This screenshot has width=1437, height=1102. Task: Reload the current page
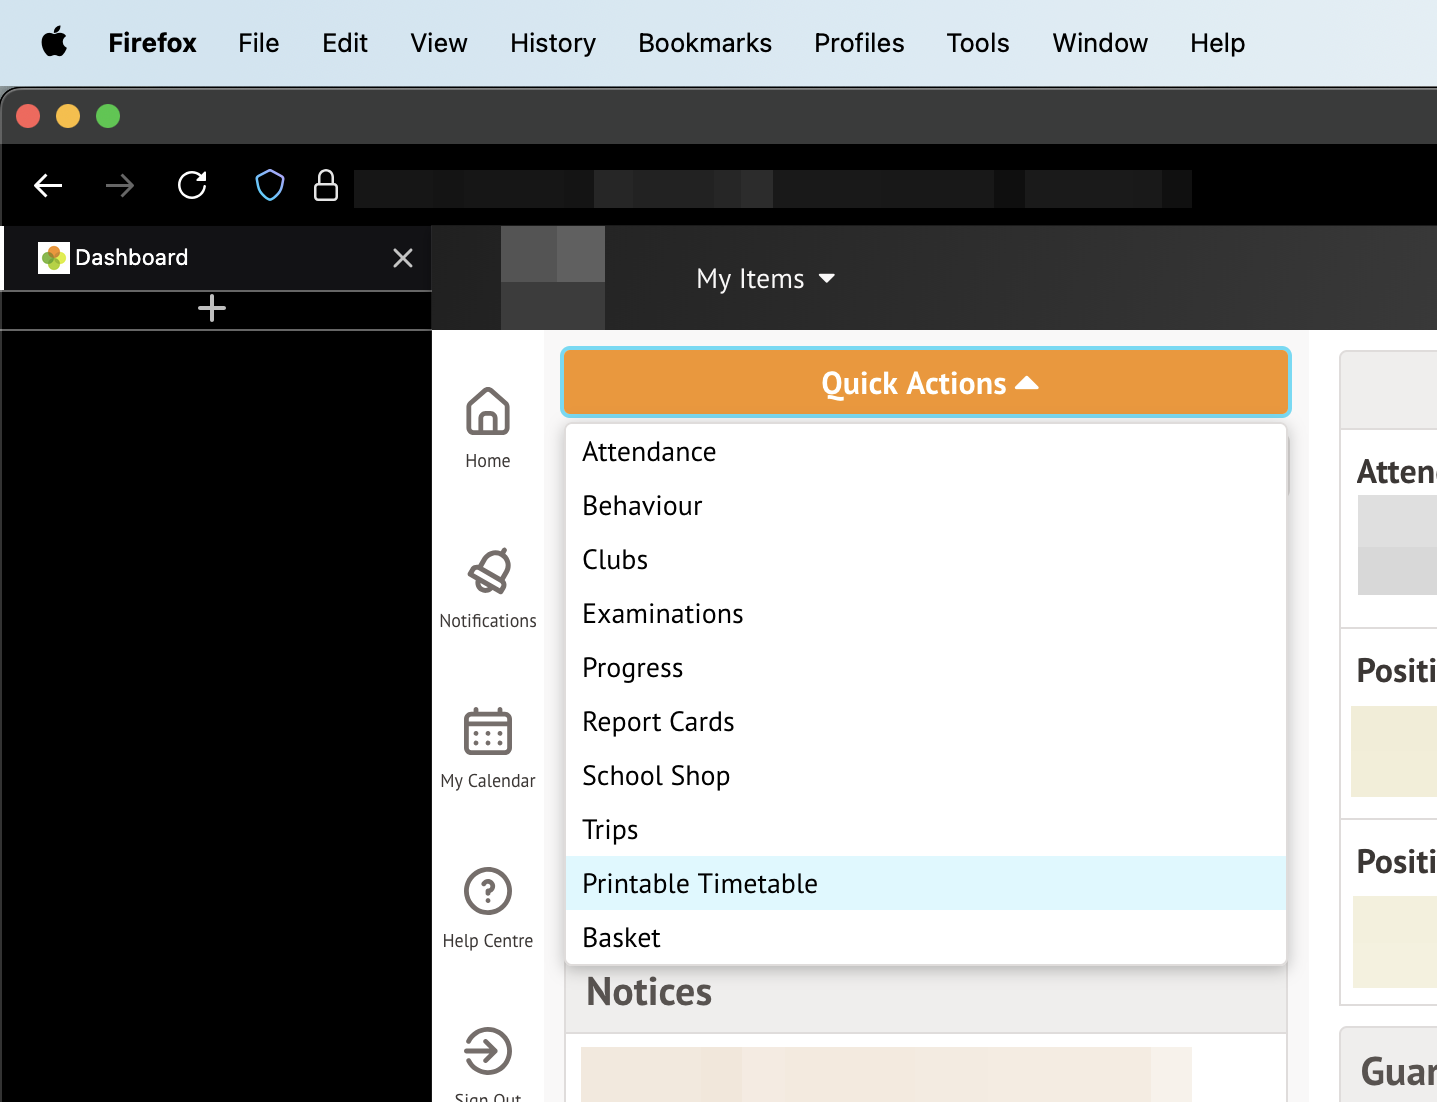pos(192,185)
